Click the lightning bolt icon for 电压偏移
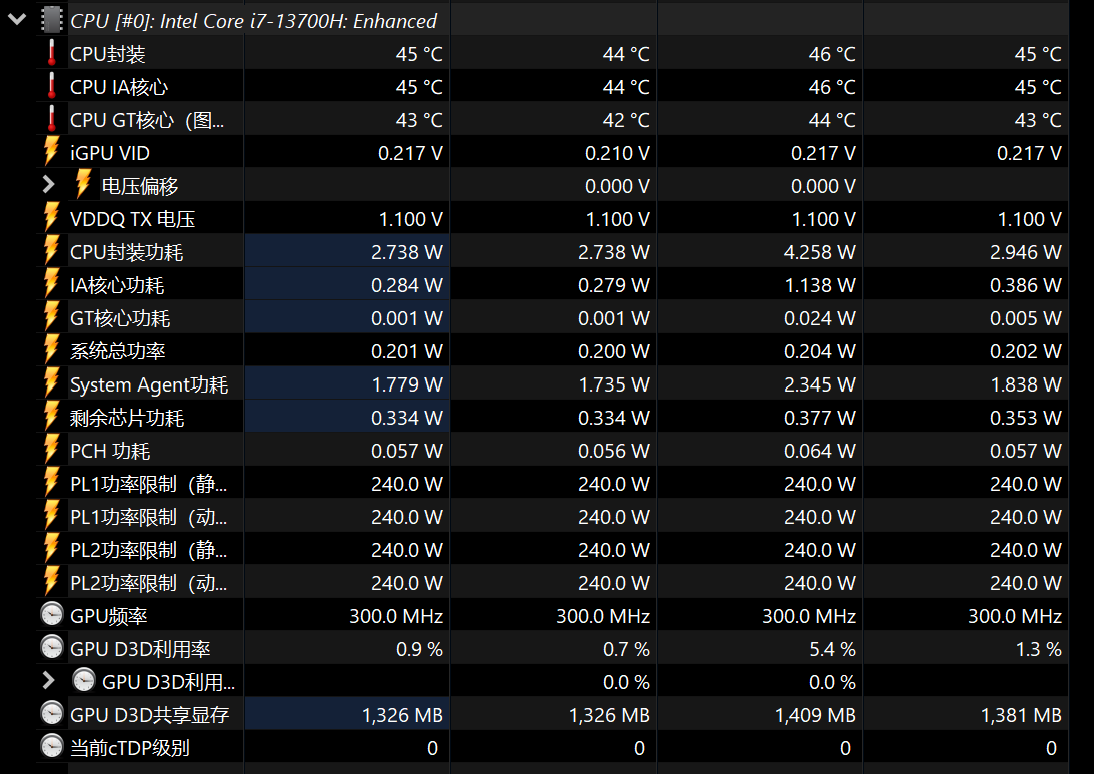This screenshot has height=774, width=1094. tap(84, 185)
